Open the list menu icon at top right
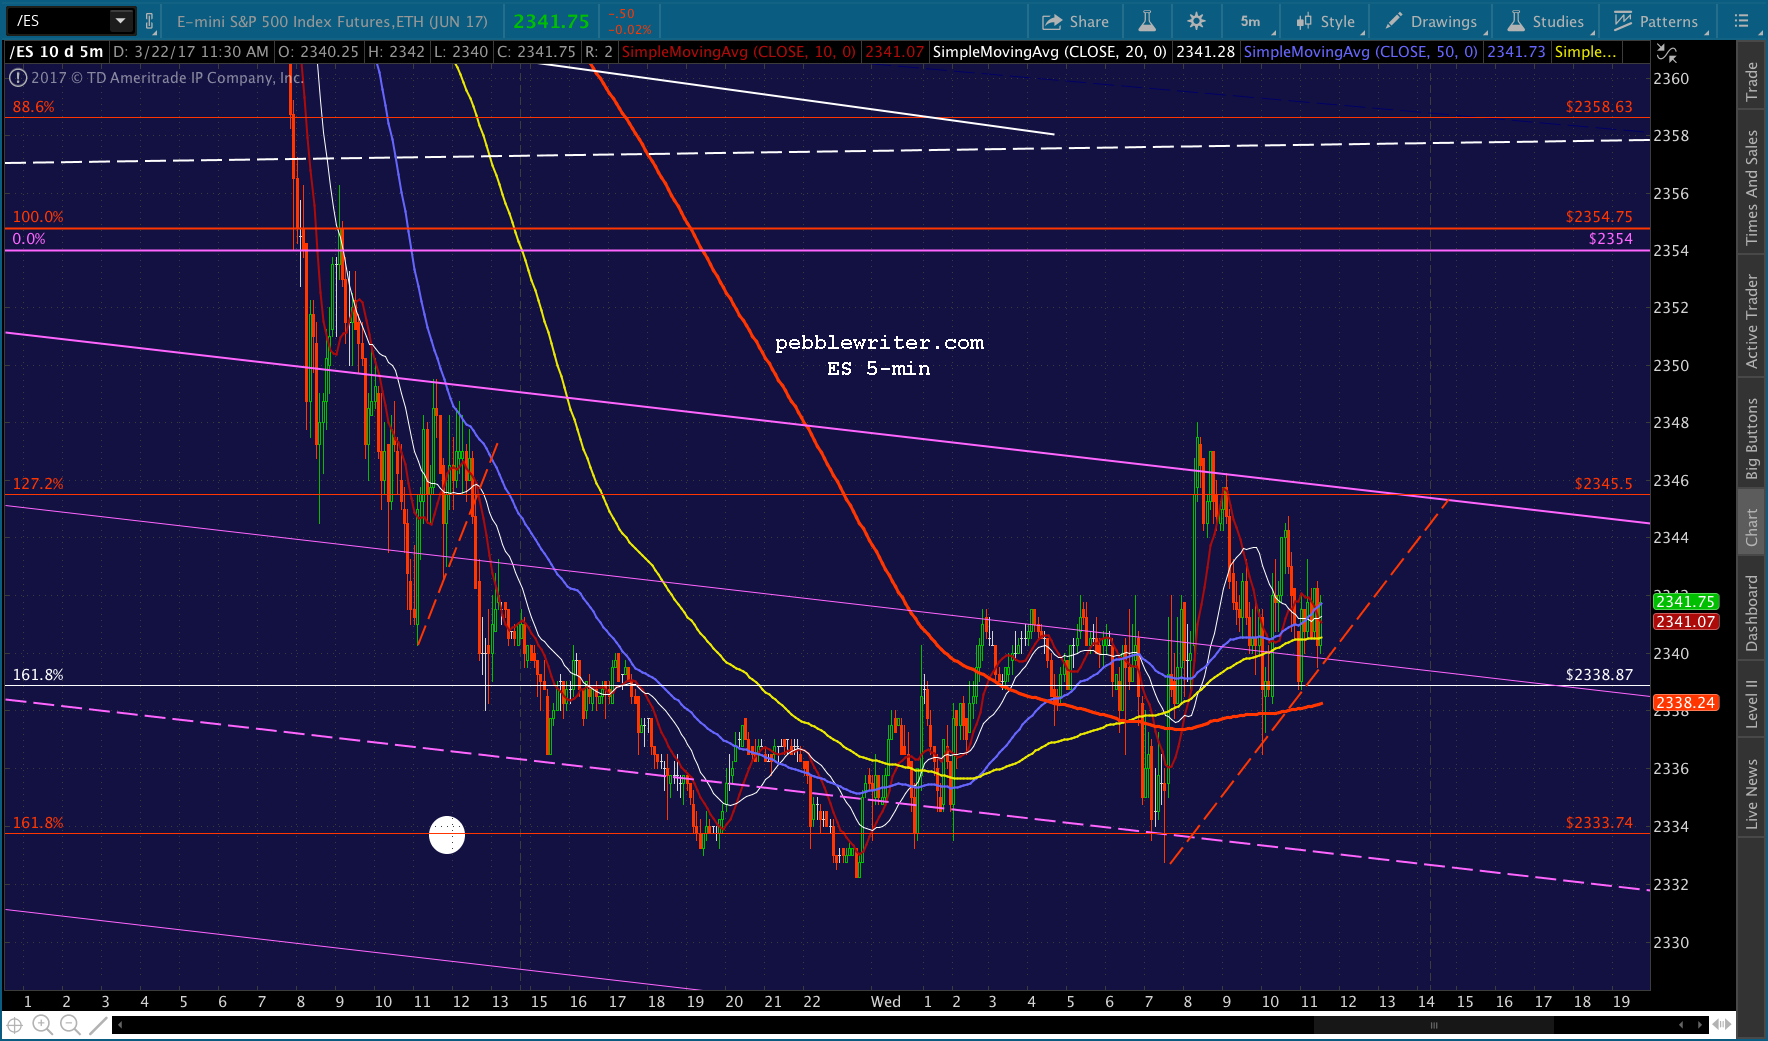Viewport: 1768px width, 1041px height. pos(1741,21)
